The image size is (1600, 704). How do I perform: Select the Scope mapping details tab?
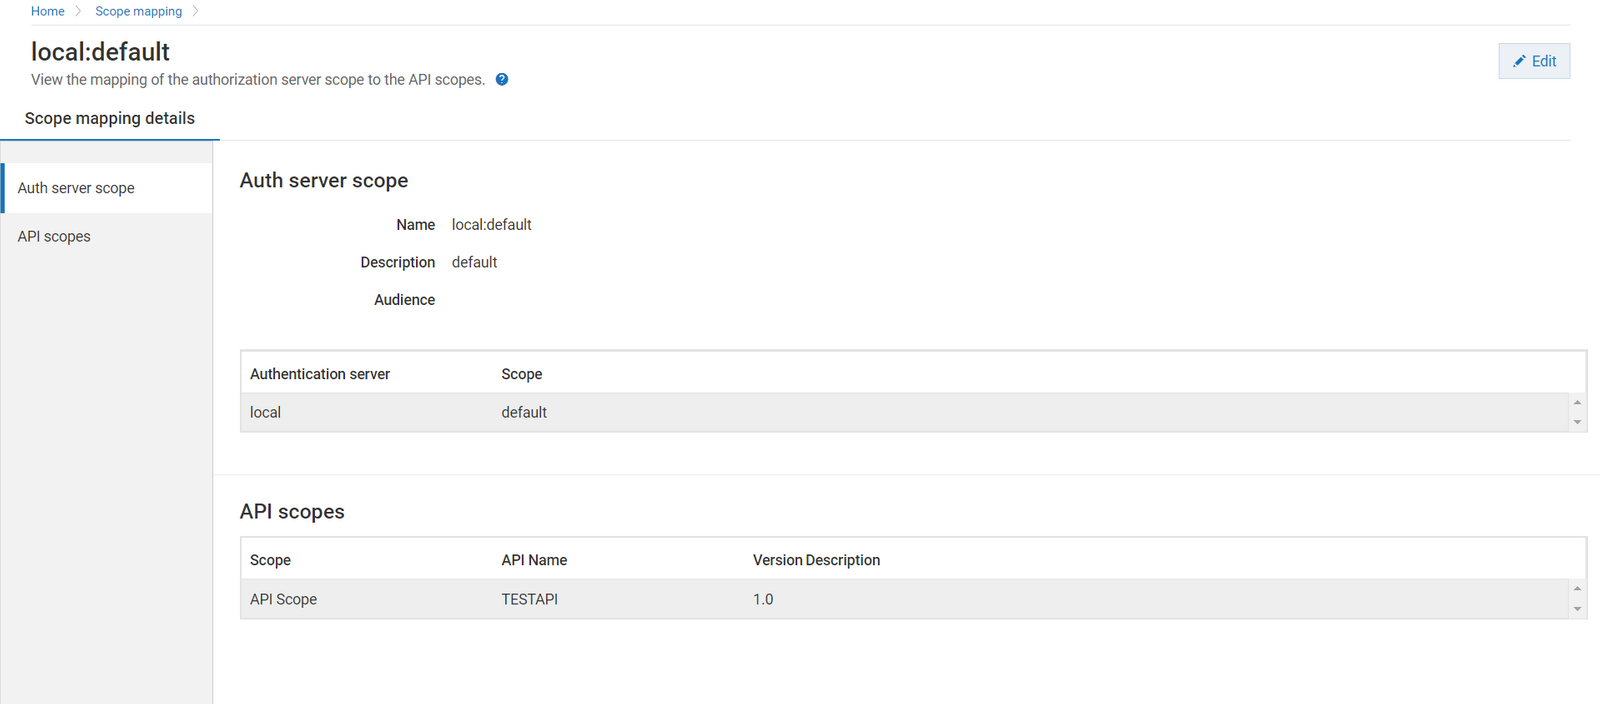click(110, 118)
